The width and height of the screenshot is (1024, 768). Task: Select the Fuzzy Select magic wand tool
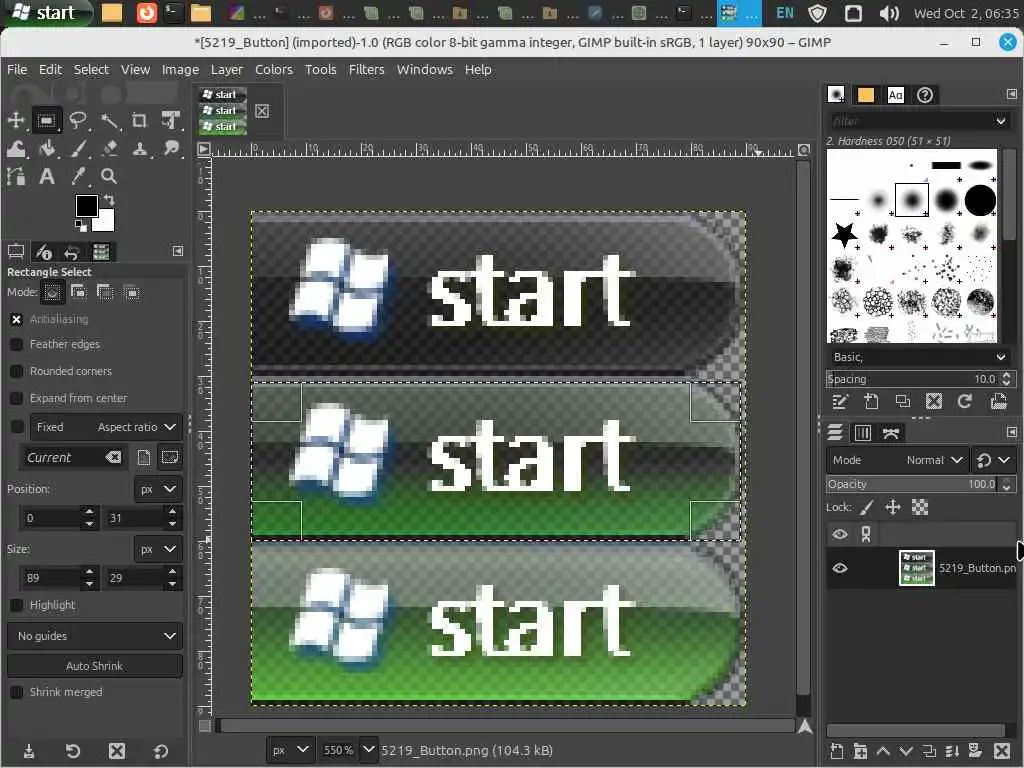[109, 120]
